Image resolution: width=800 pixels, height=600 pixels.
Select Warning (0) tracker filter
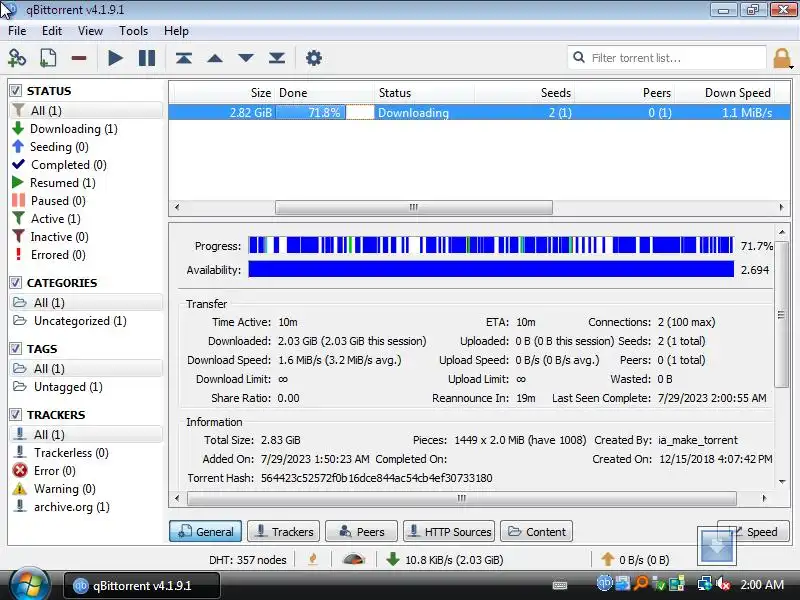64,489
